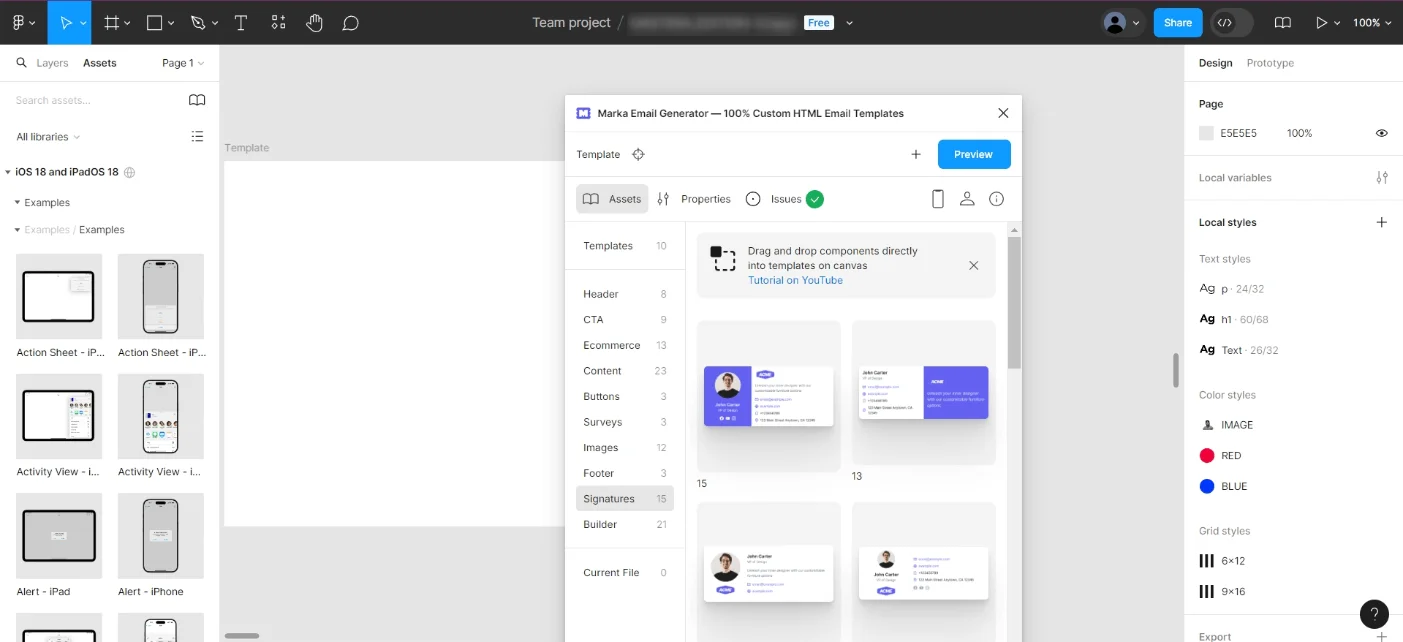The image size is (1403, 642).
Task: Select the Hand tool
Action: pos(314,22)
